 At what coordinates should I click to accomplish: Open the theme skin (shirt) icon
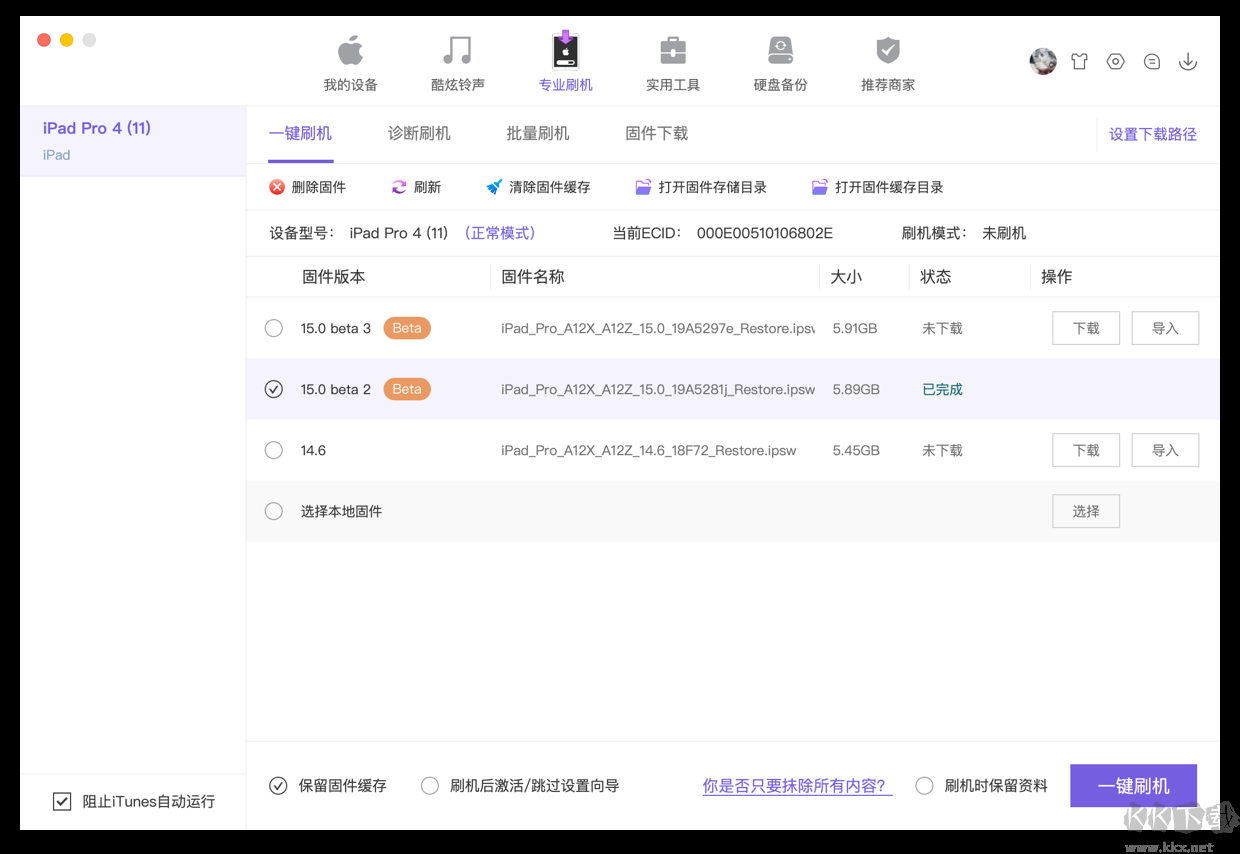[1079, 61]
